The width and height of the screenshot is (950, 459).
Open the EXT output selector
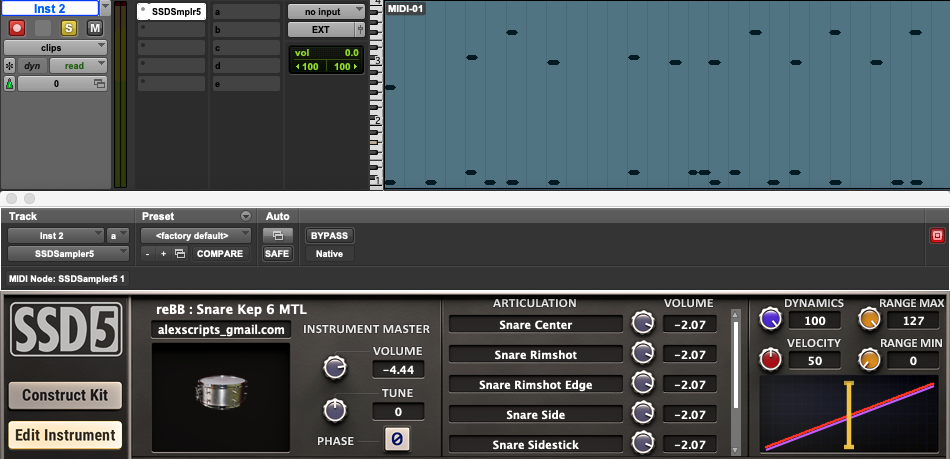[321, 30]
